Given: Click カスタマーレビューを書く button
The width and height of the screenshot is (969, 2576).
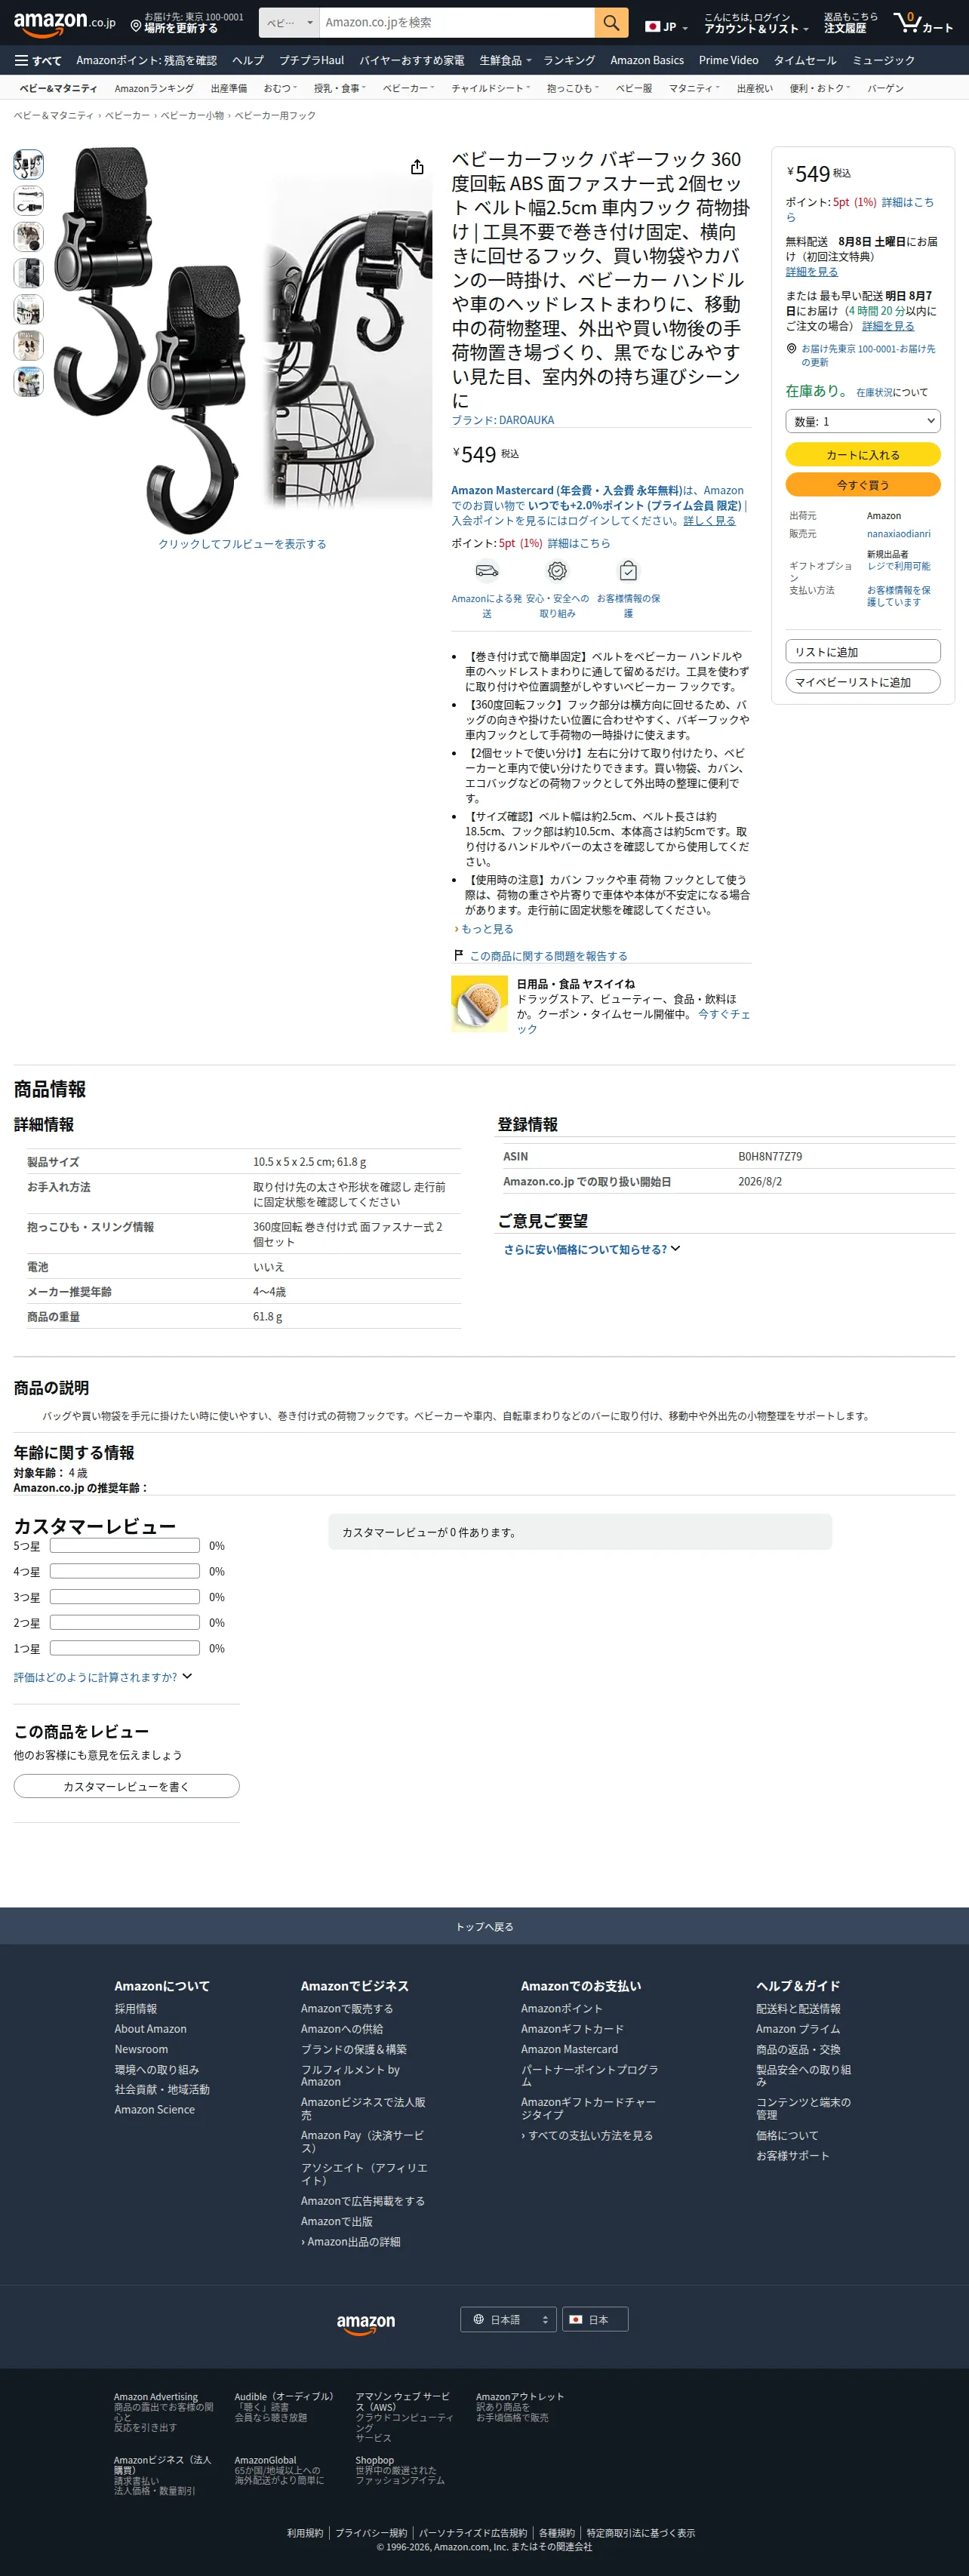Looking at the screenshot, I should 126,1786.
